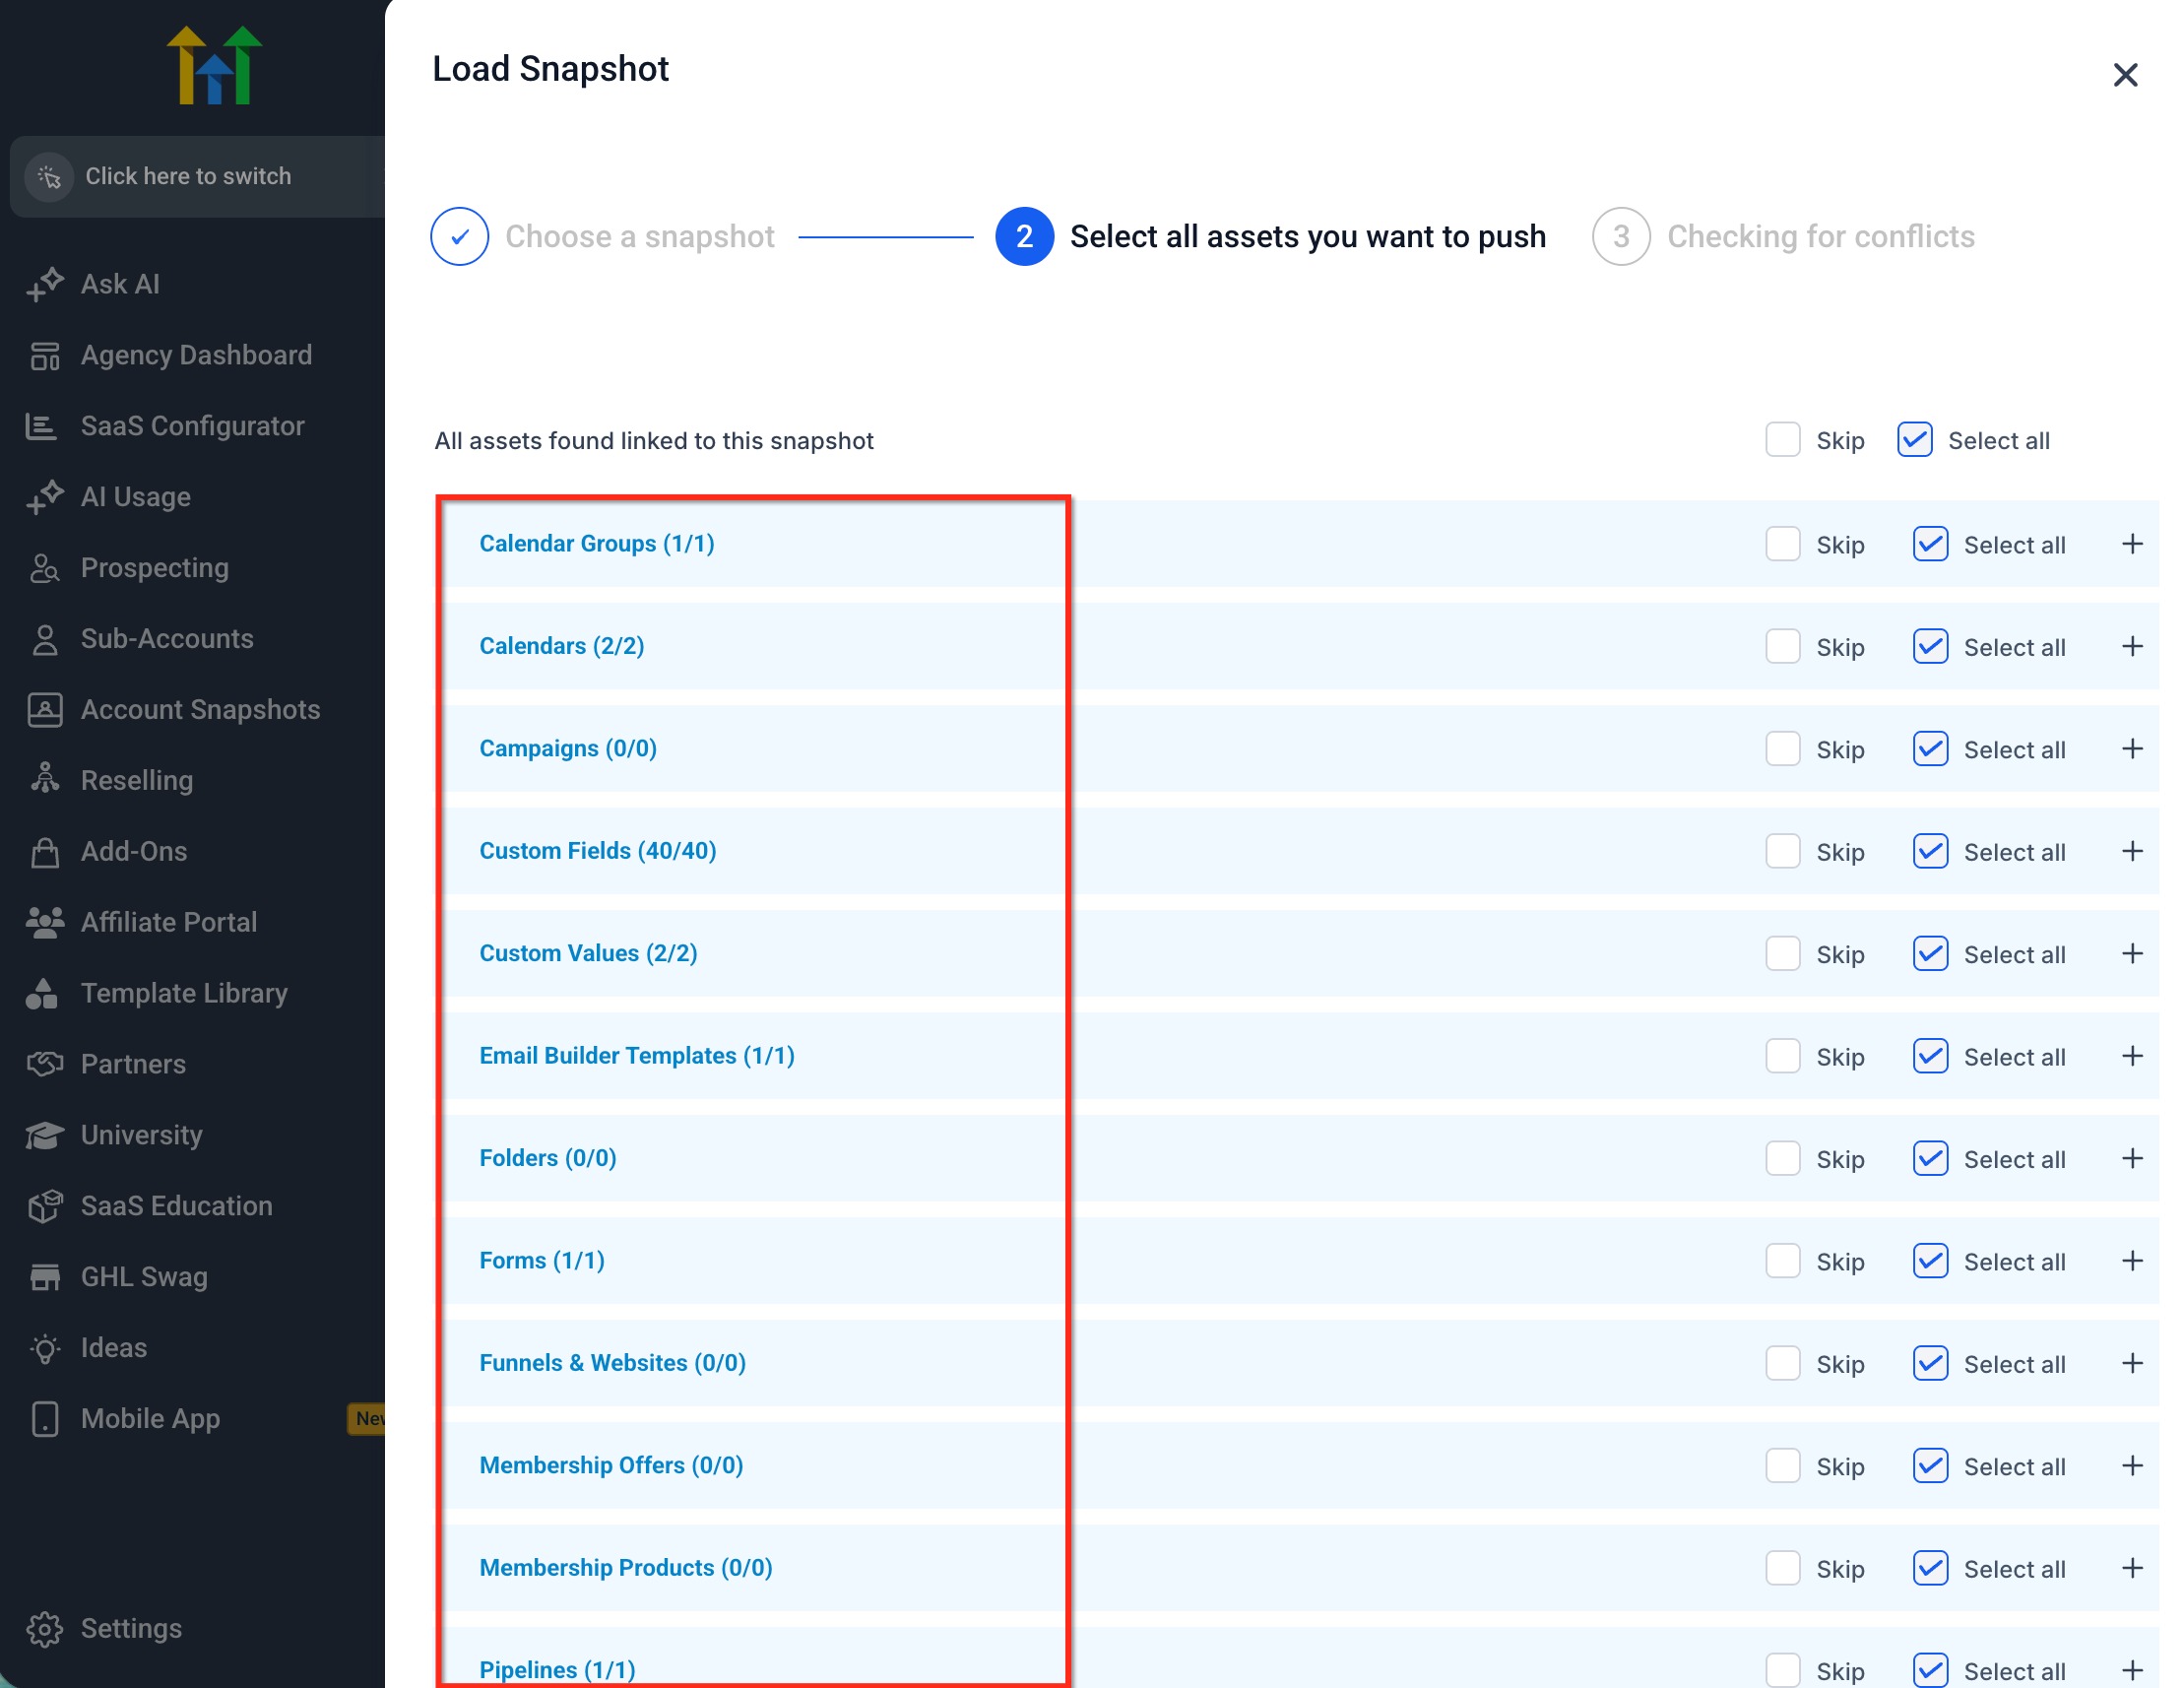This screenshot has width=2184, height=1688.
Task: Click the step 2 circle indicator
Action: point(1024,237)
